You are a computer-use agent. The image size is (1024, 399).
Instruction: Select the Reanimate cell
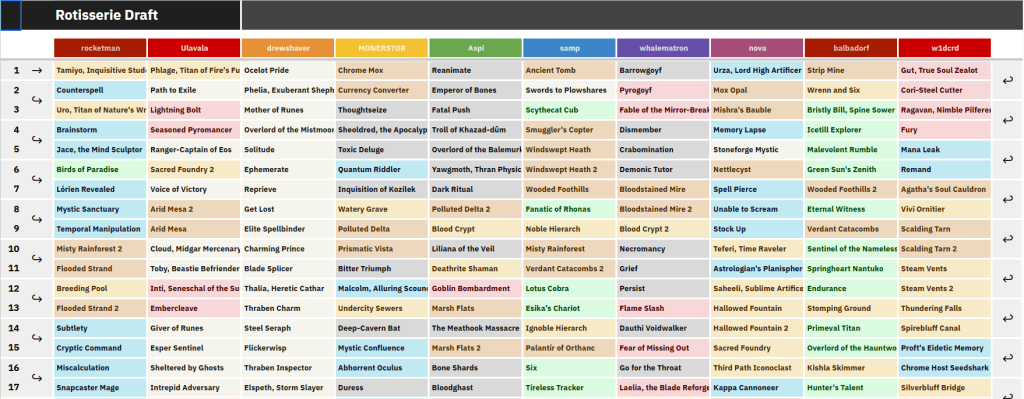pyautogui.click(x=476, y=71)
